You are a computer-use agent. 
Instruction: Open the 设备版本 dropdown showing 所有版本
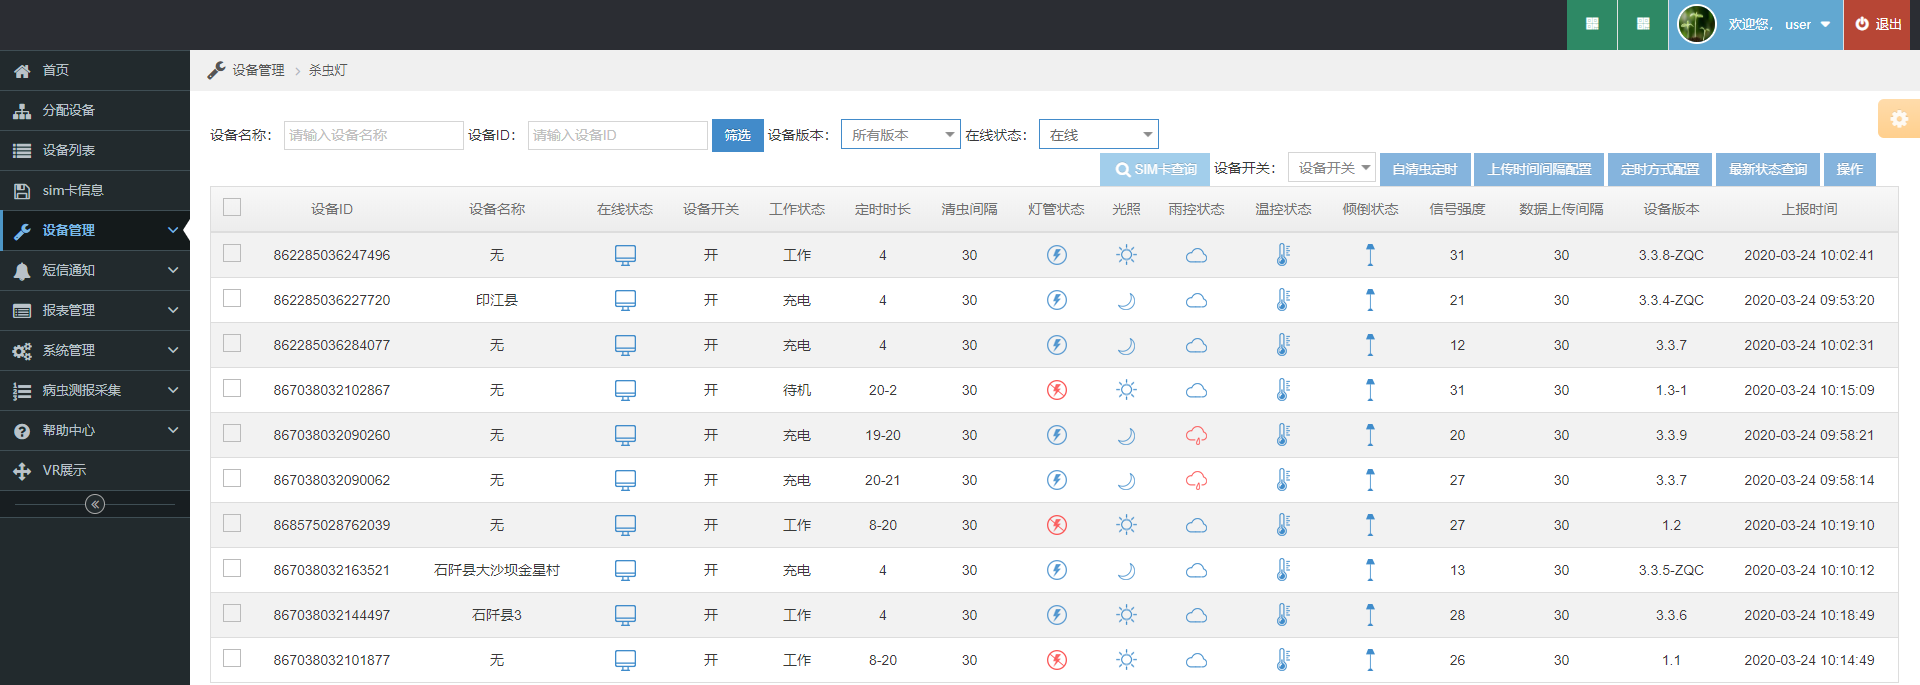pyautogui.click(x=900, y=135)
